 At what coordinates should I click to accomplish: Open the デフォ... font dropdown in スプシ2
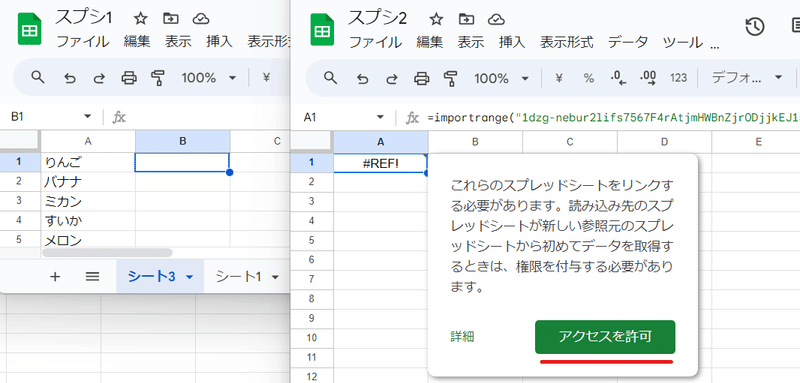(747, 78)
